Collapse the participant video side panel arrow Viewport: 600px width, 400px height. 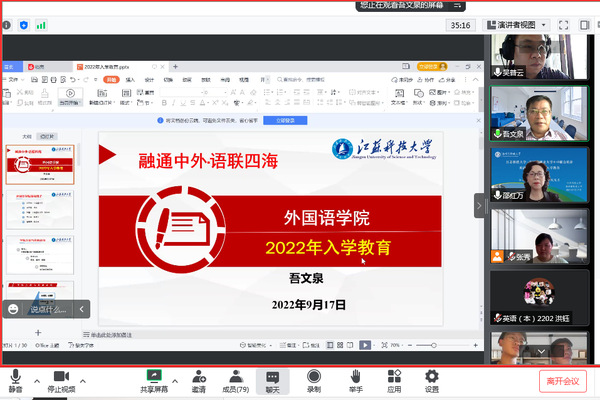click(479, 204)
